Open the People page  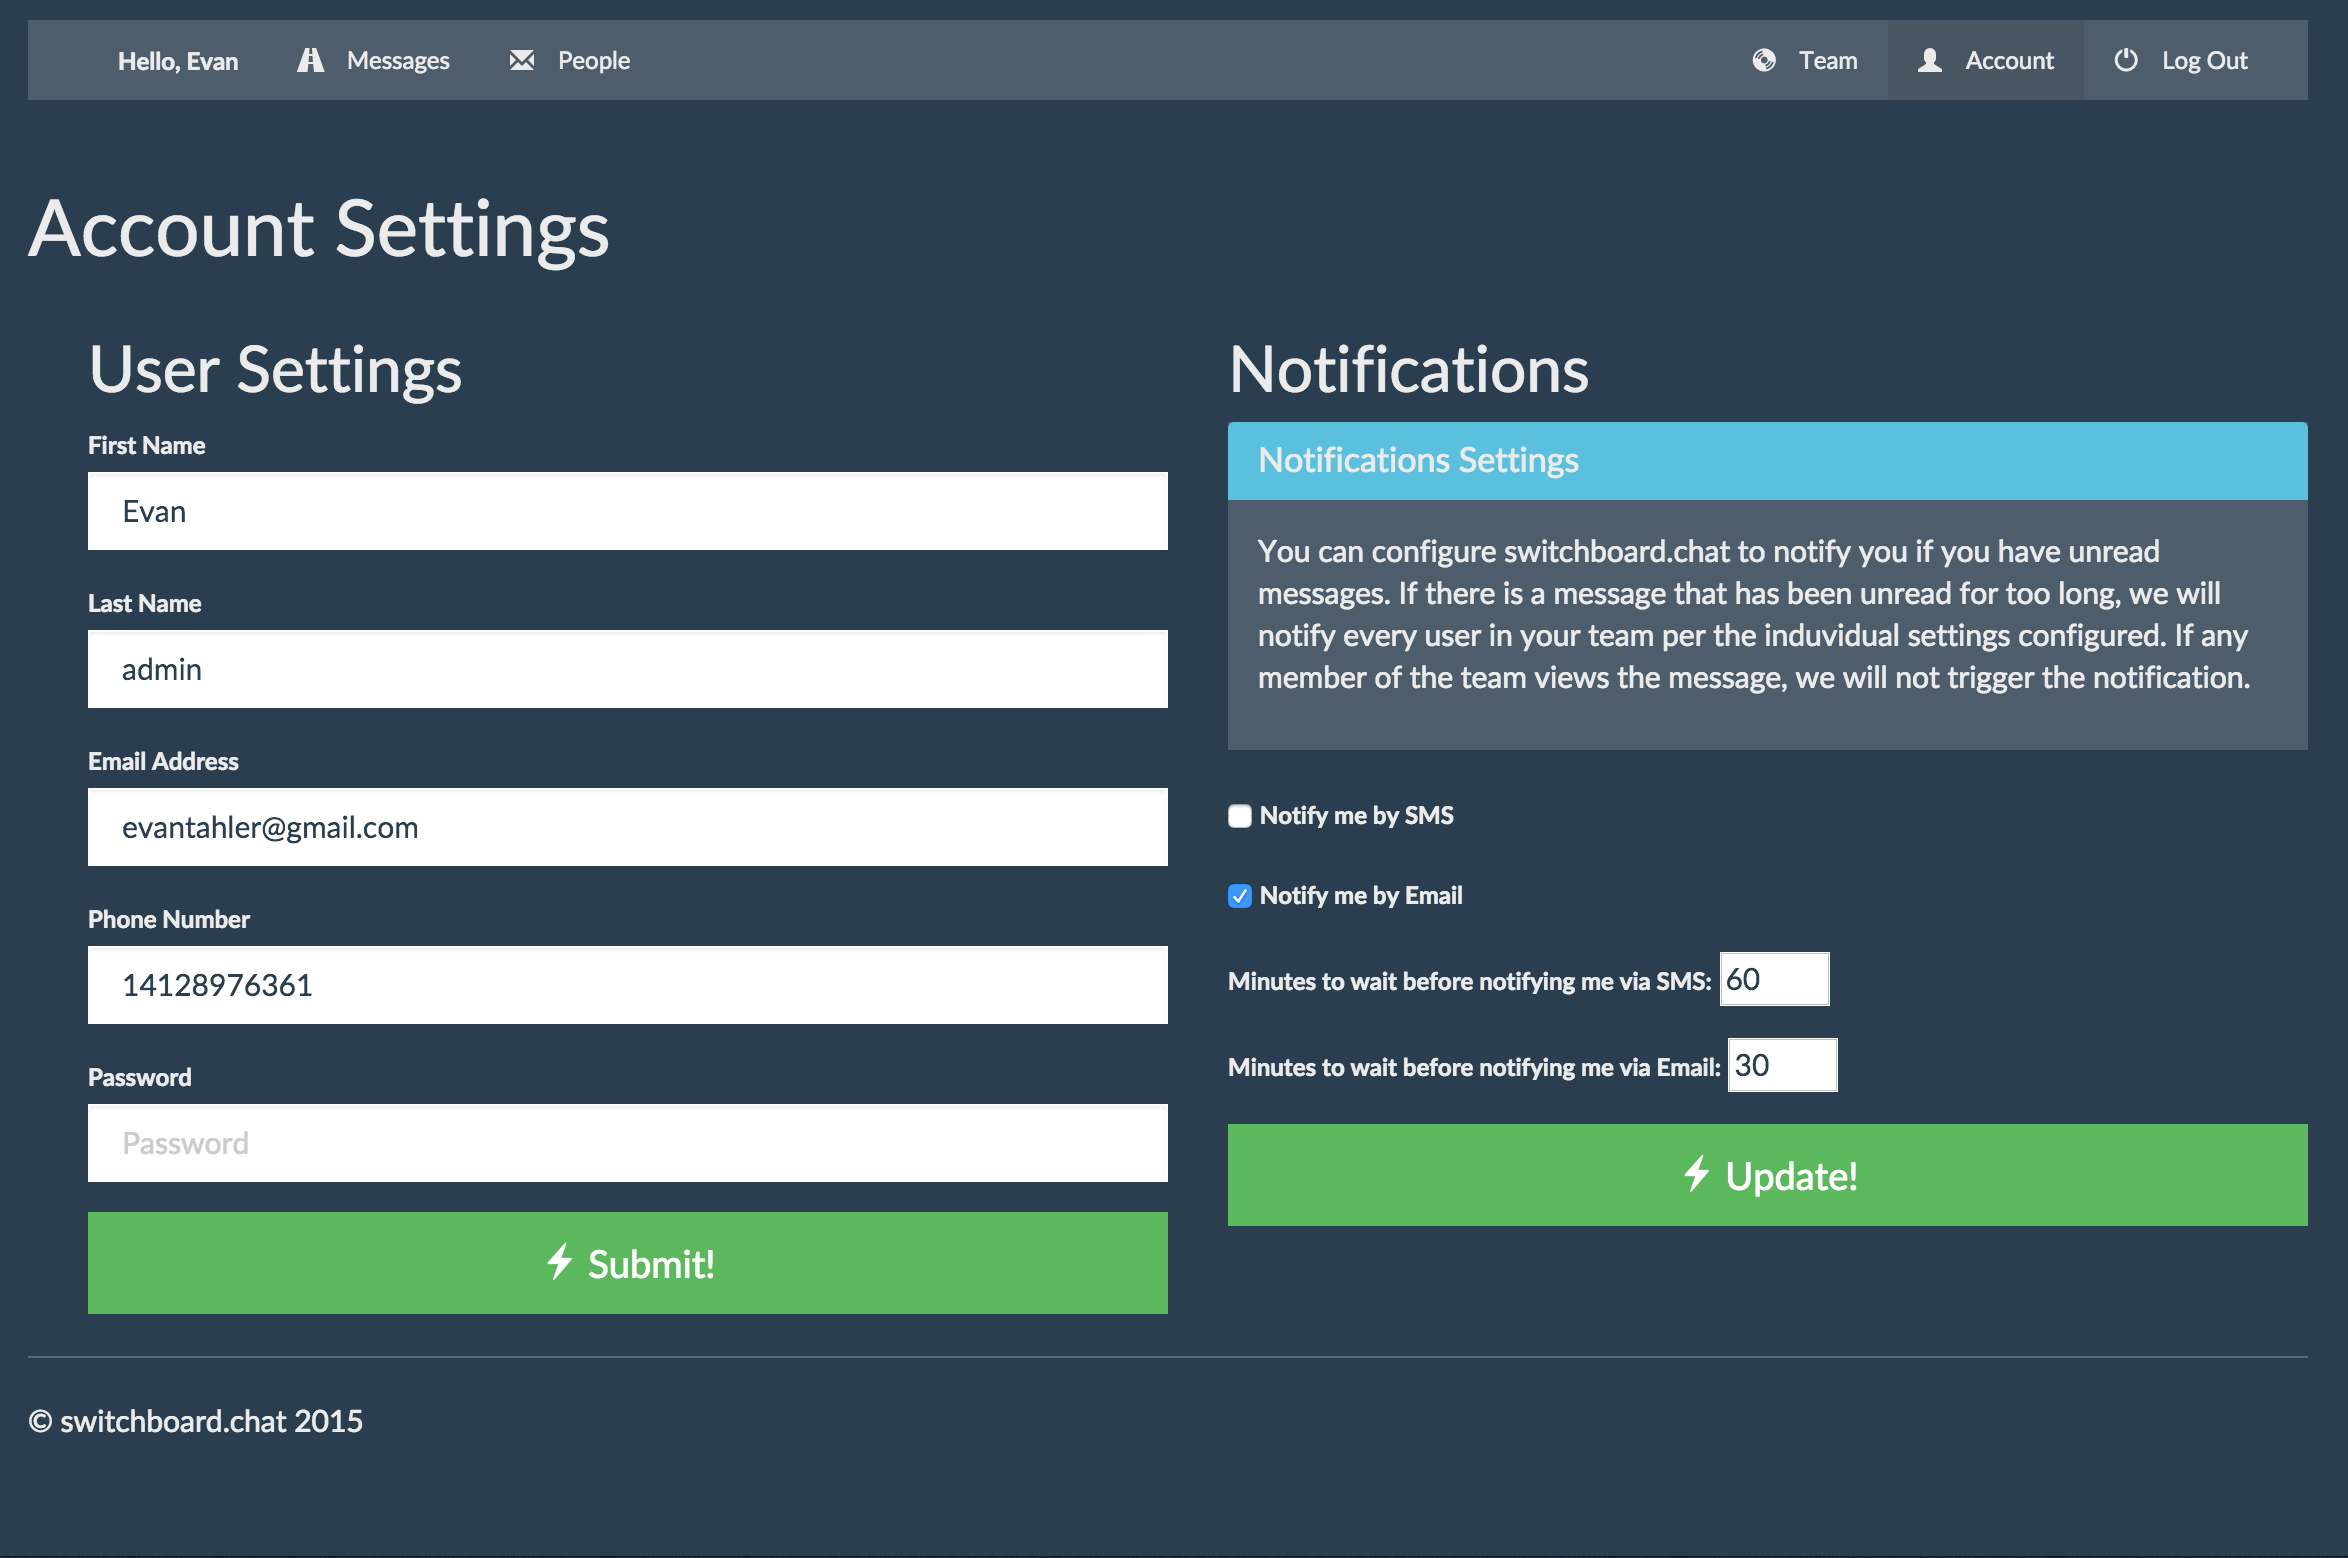tap(594, 59)
